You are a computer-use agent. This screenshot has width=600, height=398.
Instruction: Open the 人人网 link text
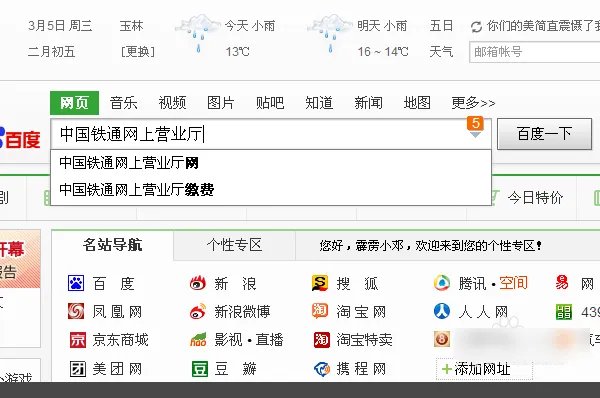(x=483, y=312)
